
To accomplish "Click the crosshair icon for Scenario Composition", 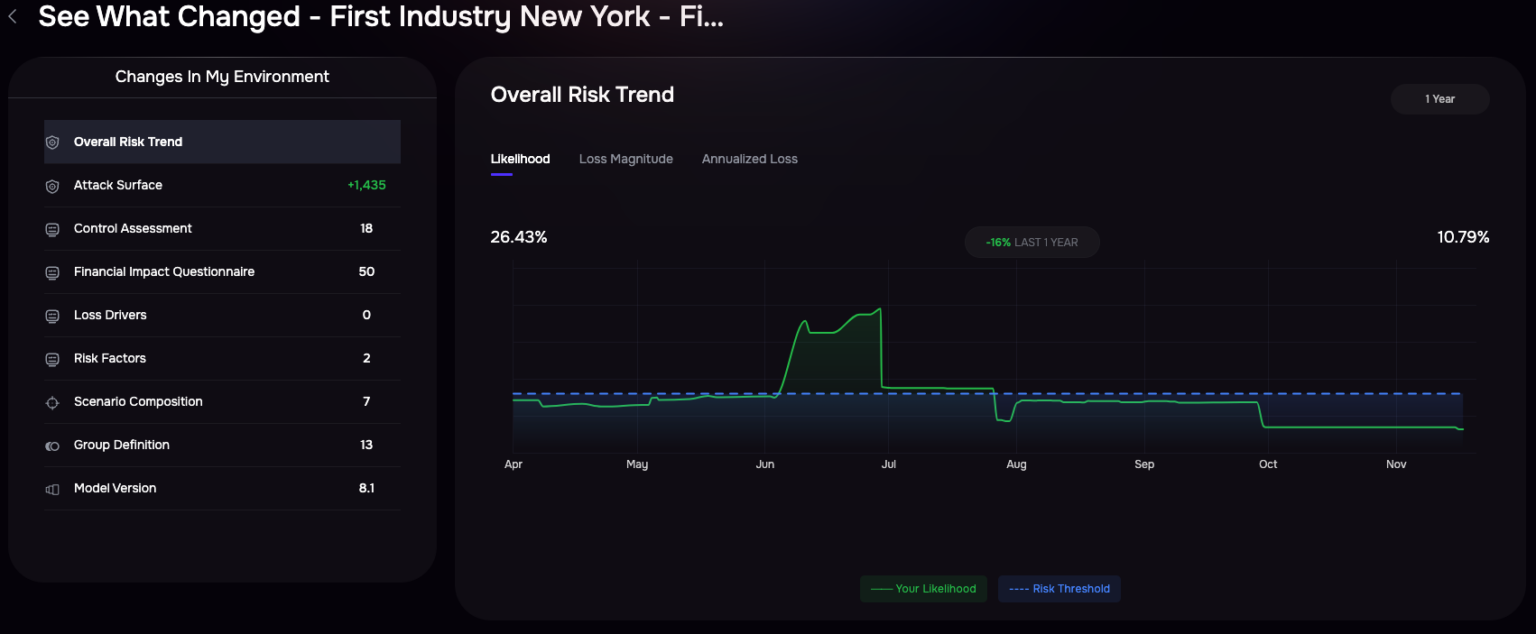I will [x=52, y=401].
